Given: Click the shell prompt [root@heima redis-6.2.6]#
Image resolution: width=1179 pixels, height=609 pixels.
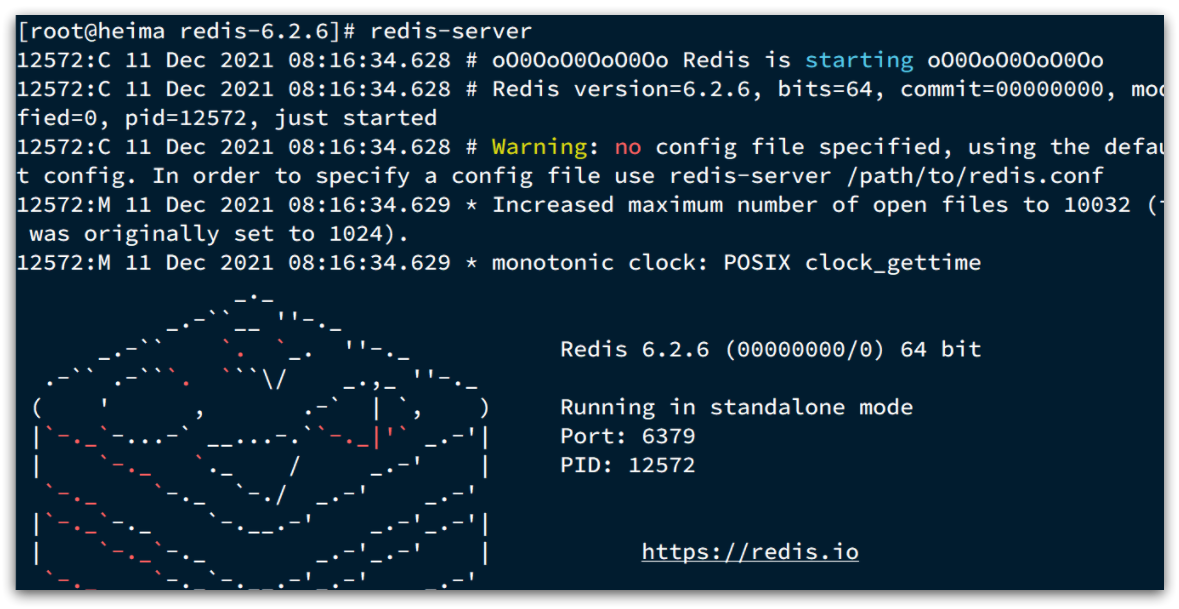Looking at the screenshot, I should pos(185,31).
